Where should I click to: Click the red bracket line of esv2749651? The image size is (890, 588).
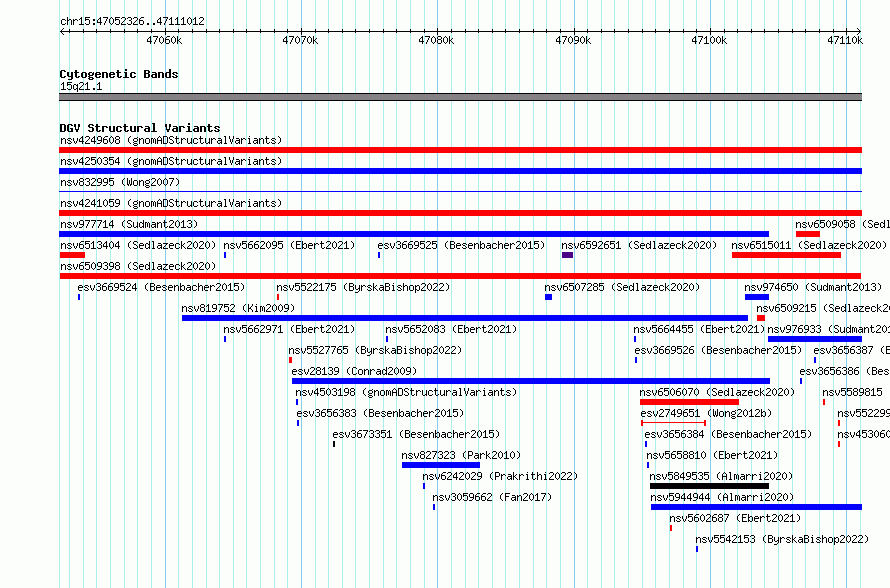(x=673, y=423)
